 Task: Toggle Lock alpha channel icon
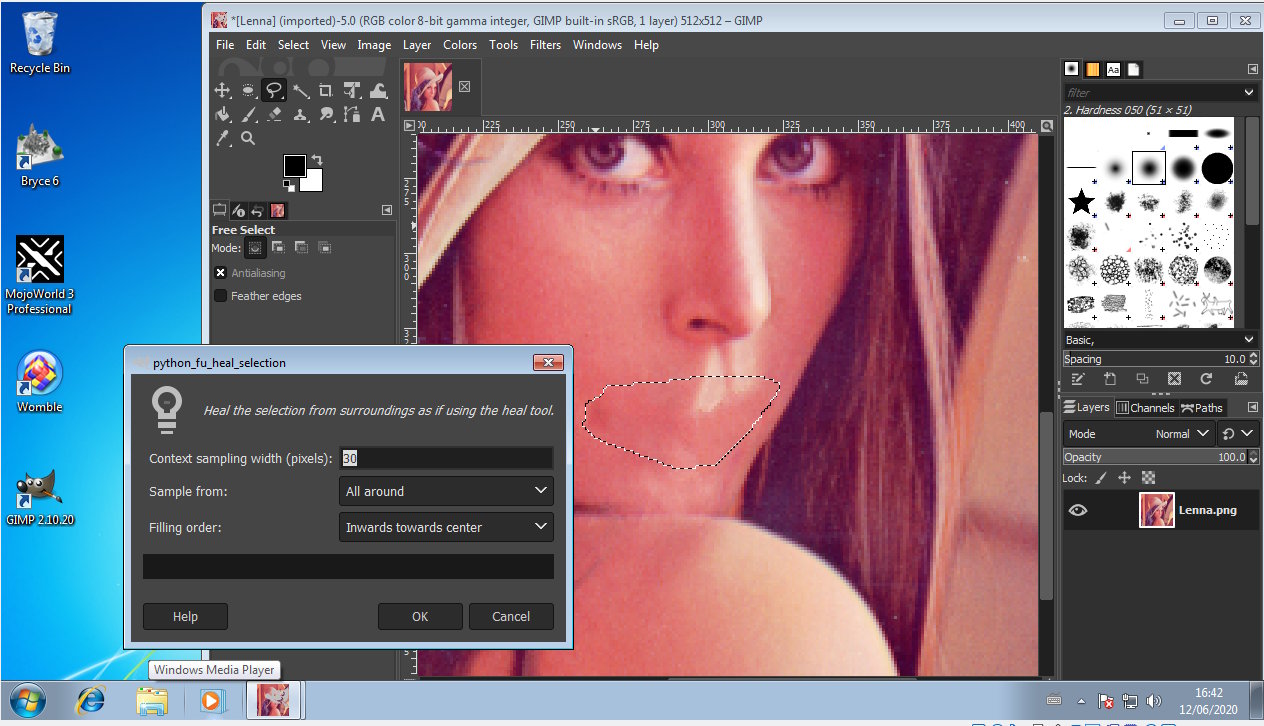pos(1148,478)
